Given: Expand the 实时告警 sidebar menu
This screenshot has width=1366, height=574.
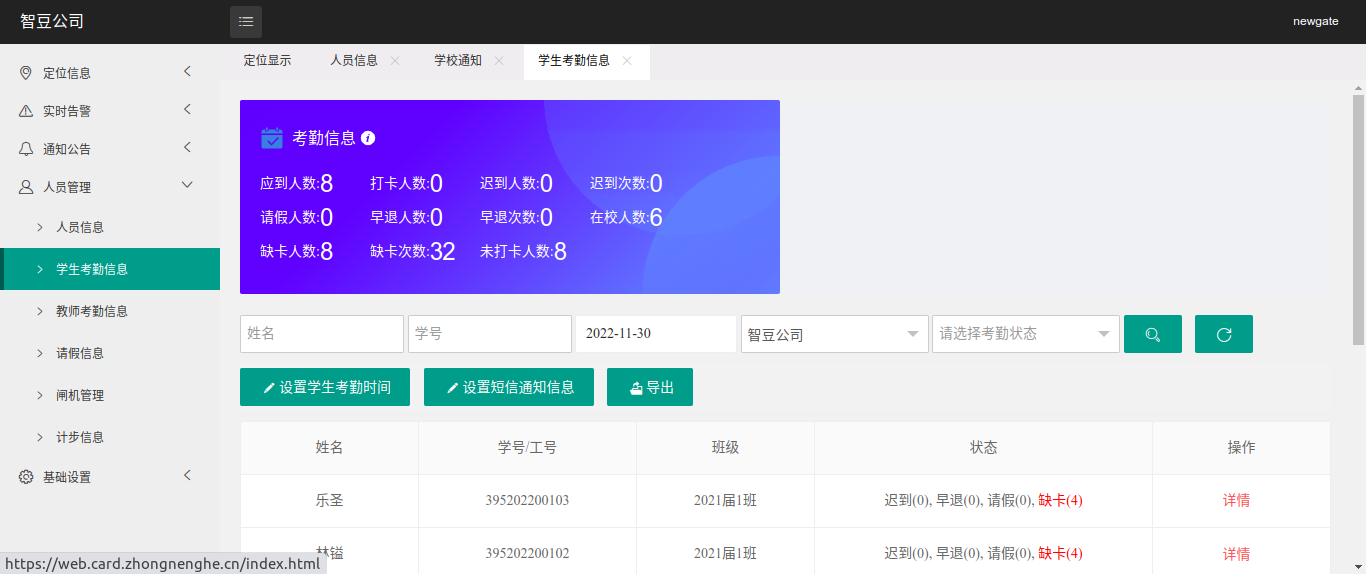Looking at the screenshot, I should (110, 111).
